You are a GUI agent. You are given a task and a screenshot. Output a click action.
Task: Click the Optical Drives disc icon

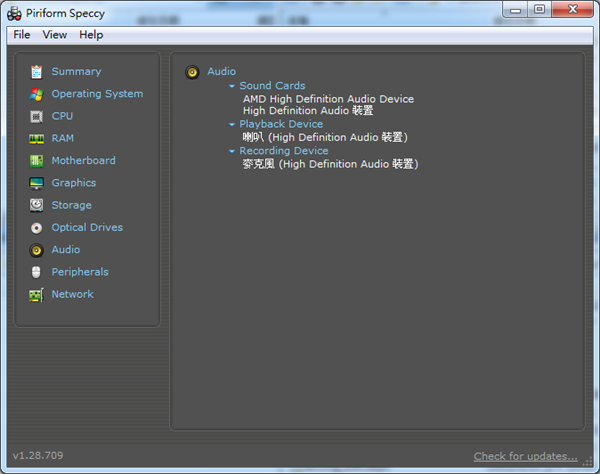pos(36,228)
